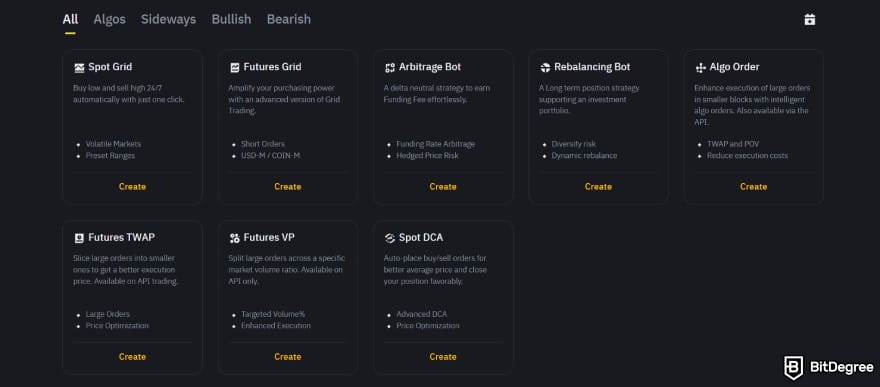The image size is (880, 387).
Task: Click the Rebalancing Bot title
Action: 592,67
